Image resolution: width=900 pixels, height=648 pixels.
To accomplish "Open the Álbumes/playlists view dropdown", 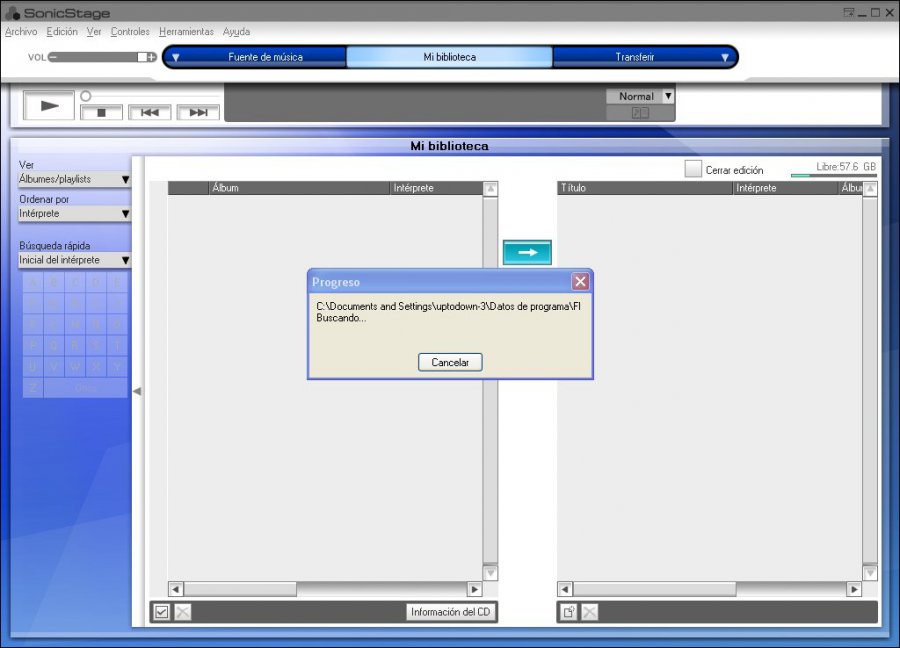I will 74,179.
